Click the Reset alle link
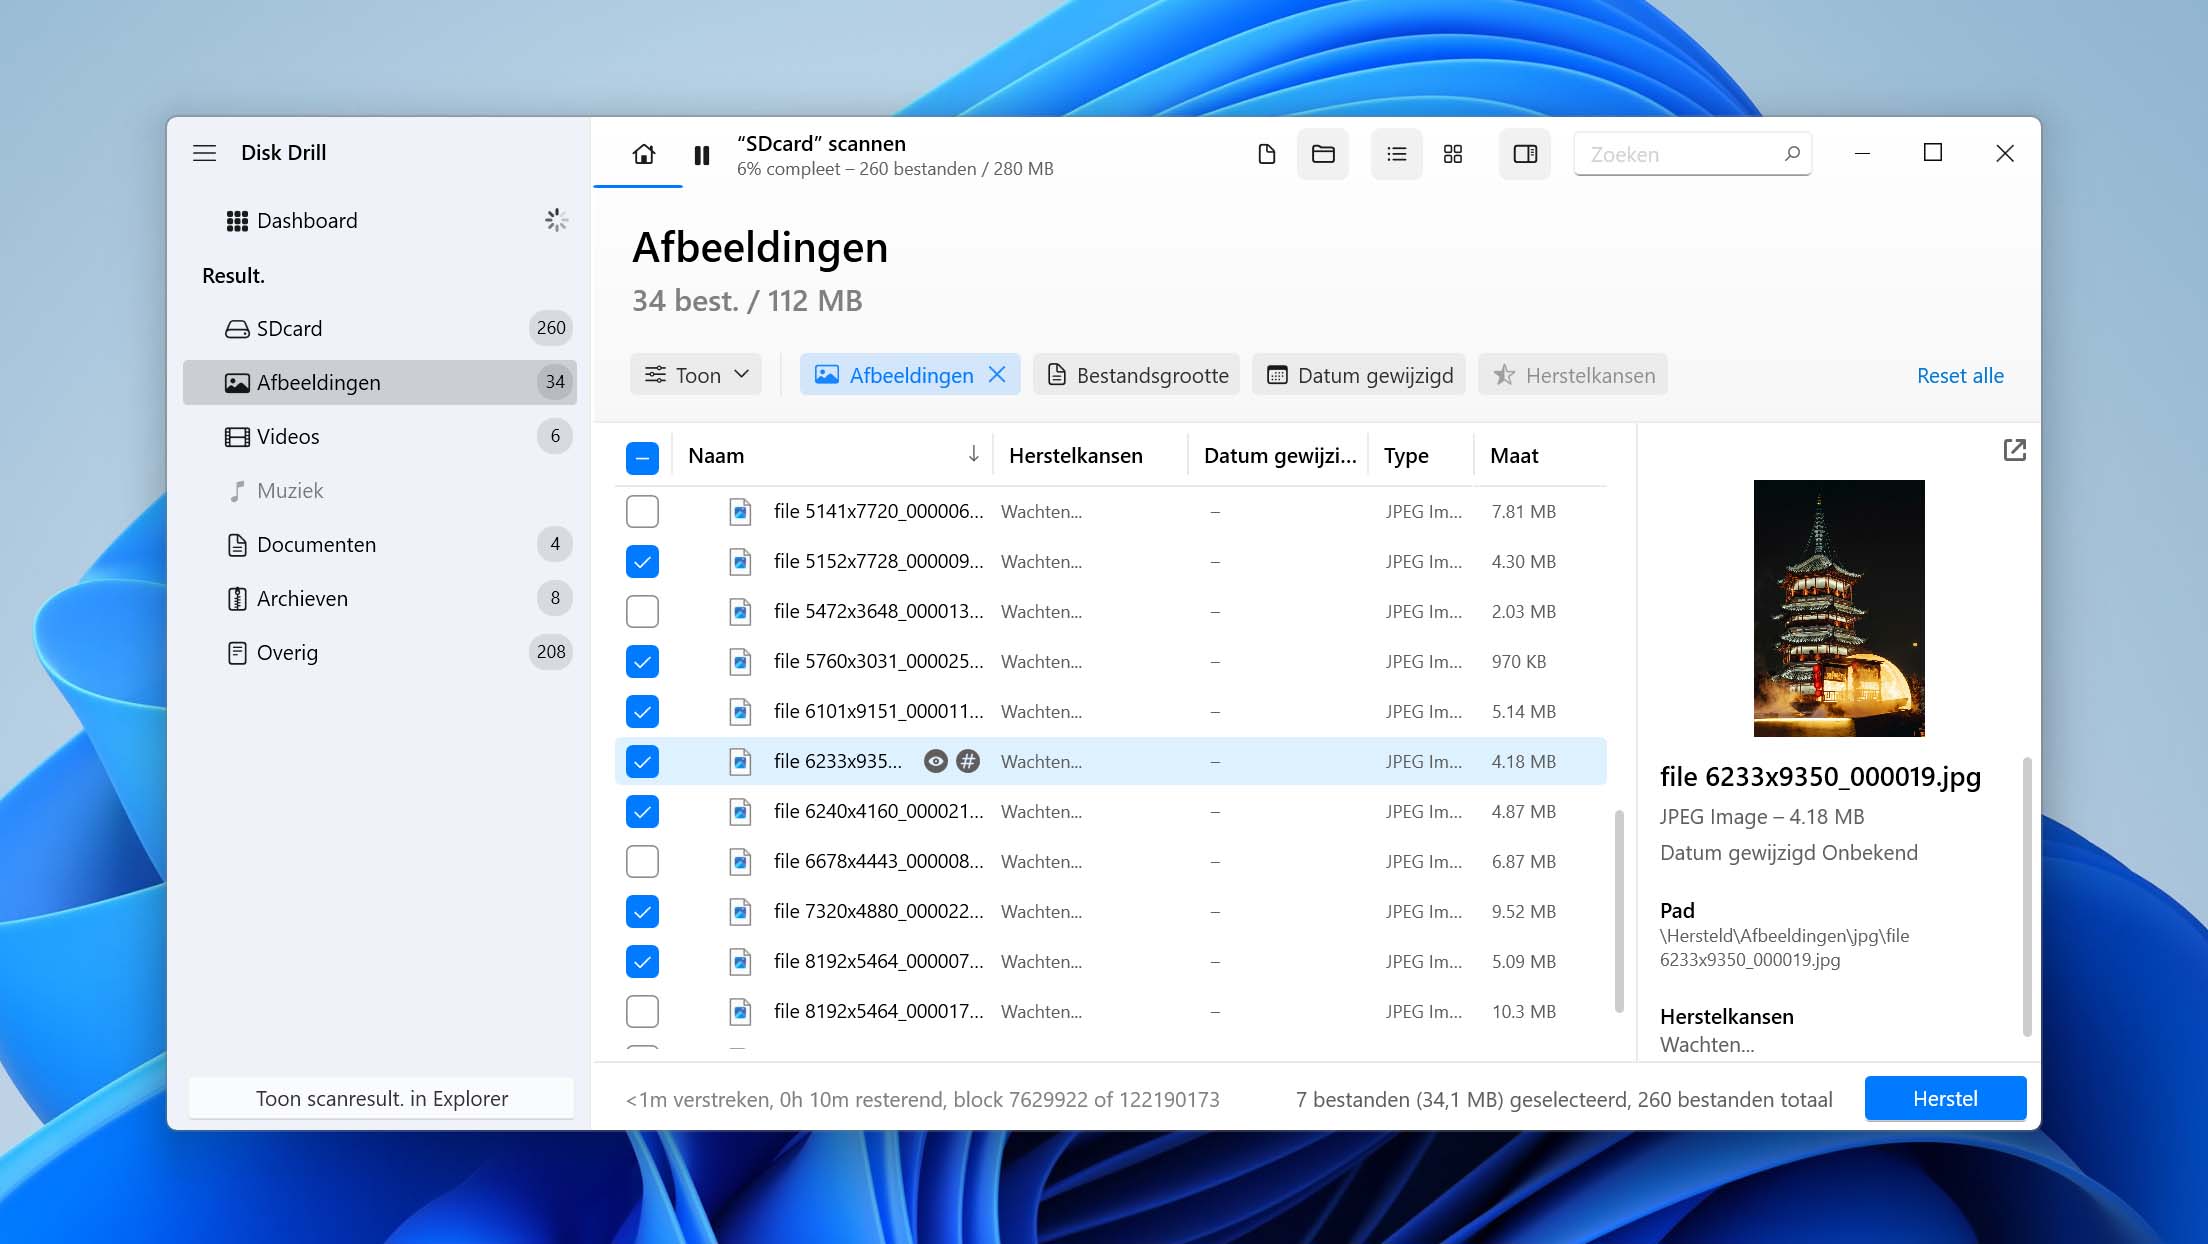The height and width of the screenshot is (1244, 2208). coord(1960,376)
